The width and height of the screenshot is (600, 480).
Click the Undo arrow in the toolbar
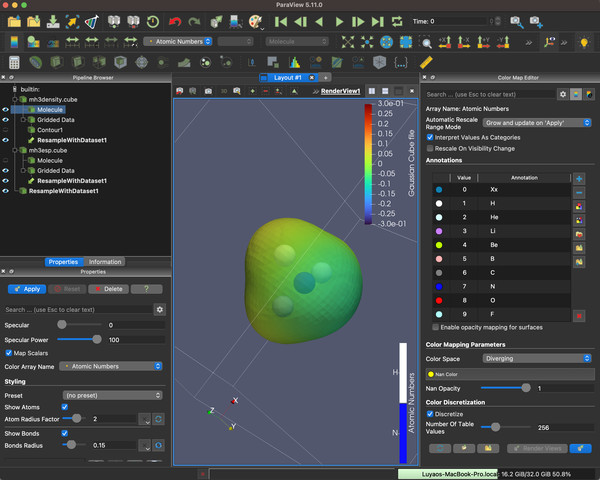coord(176,21)
